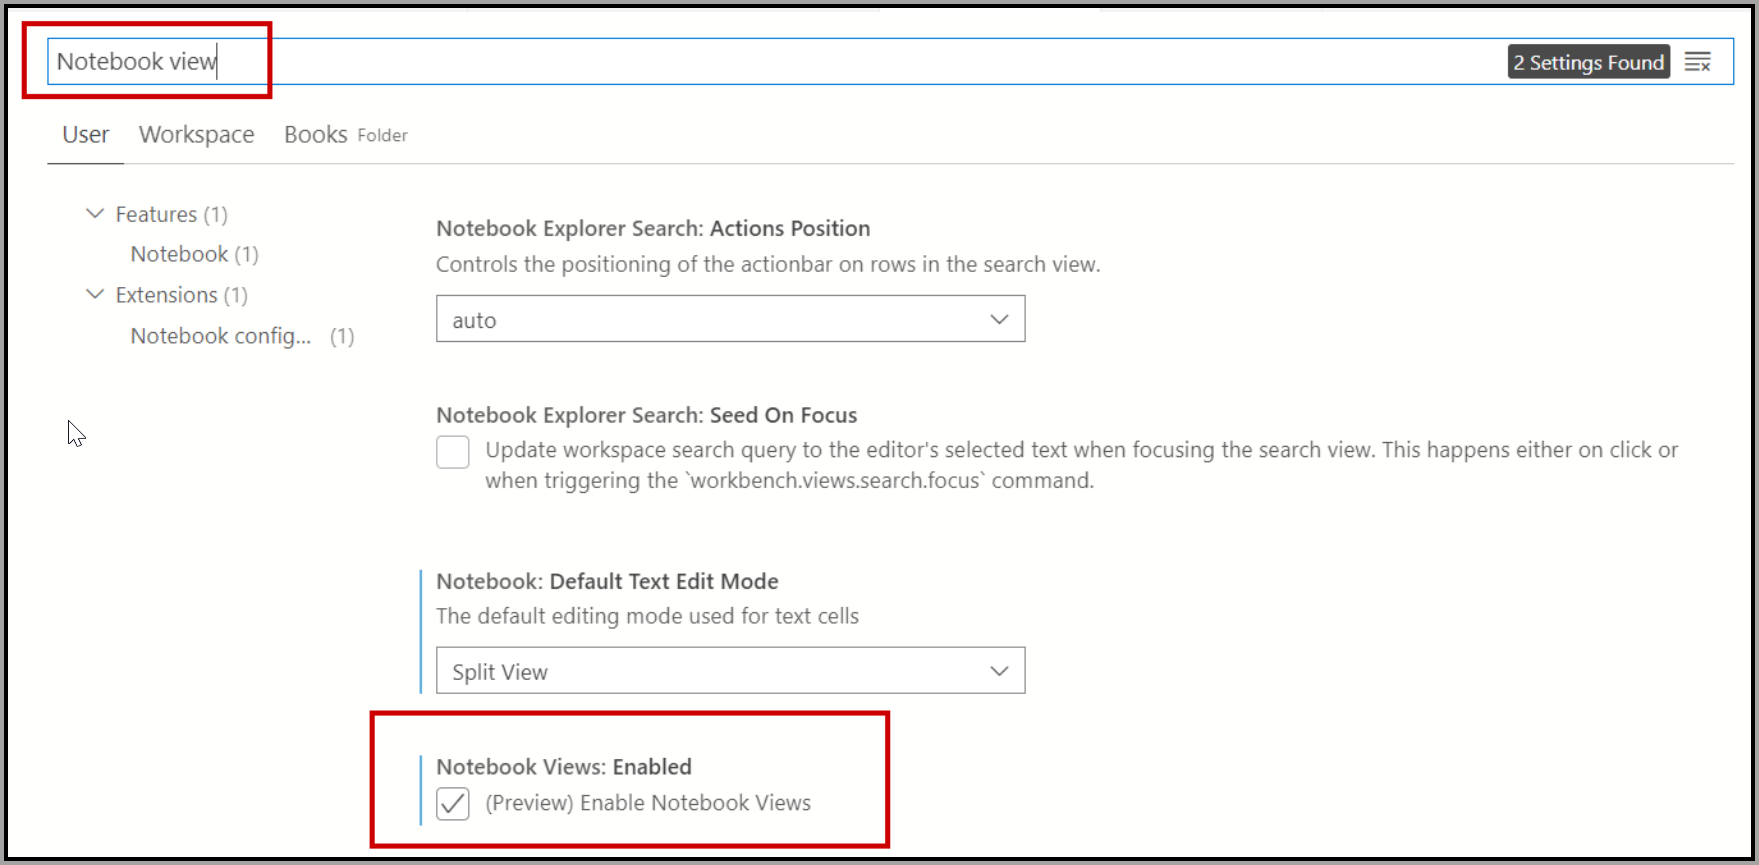Viewport: 1759px width, 865px height.
Task: Click the '2 Settings Found' badge
Action: pos(1588,62)
